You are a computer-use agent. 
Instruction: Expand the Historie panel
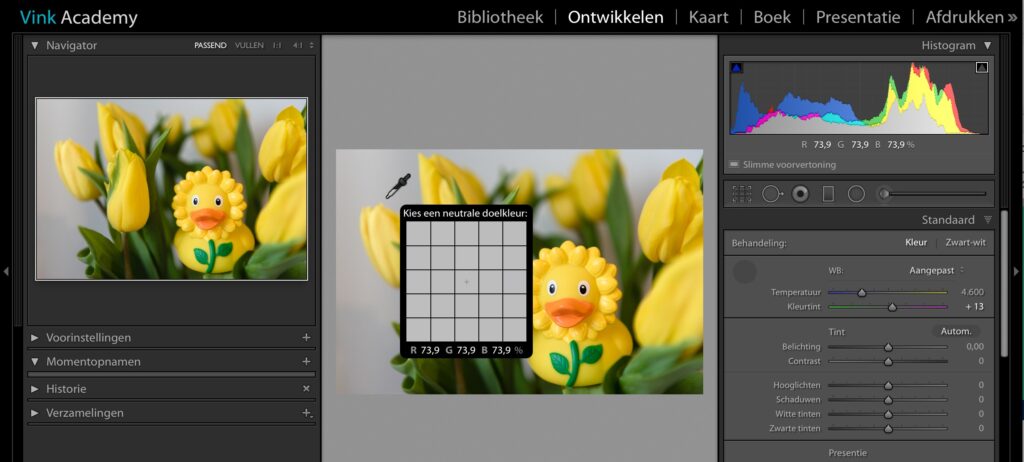[x=35, y=389]
